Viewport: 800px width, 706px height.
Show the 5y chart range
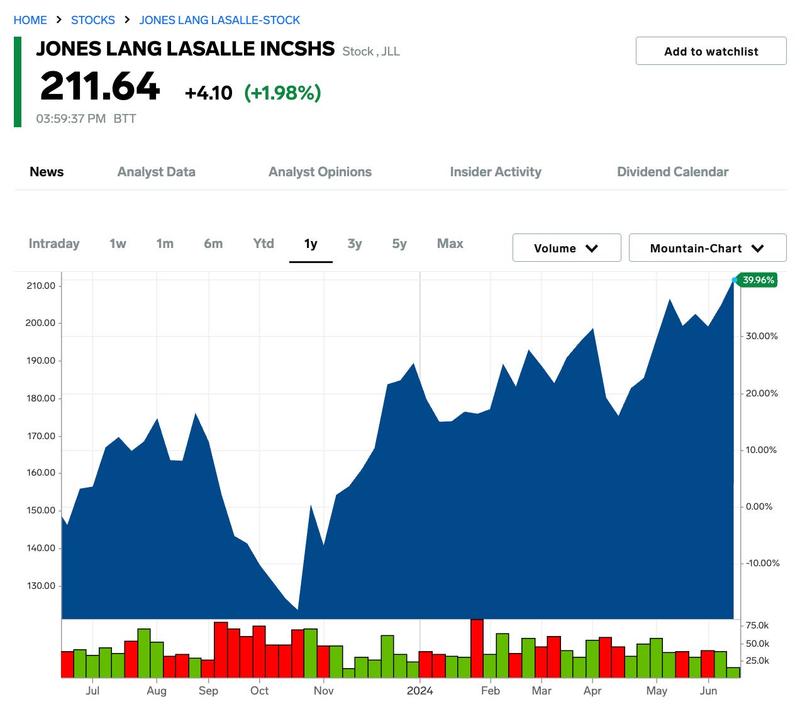point(399,244)
